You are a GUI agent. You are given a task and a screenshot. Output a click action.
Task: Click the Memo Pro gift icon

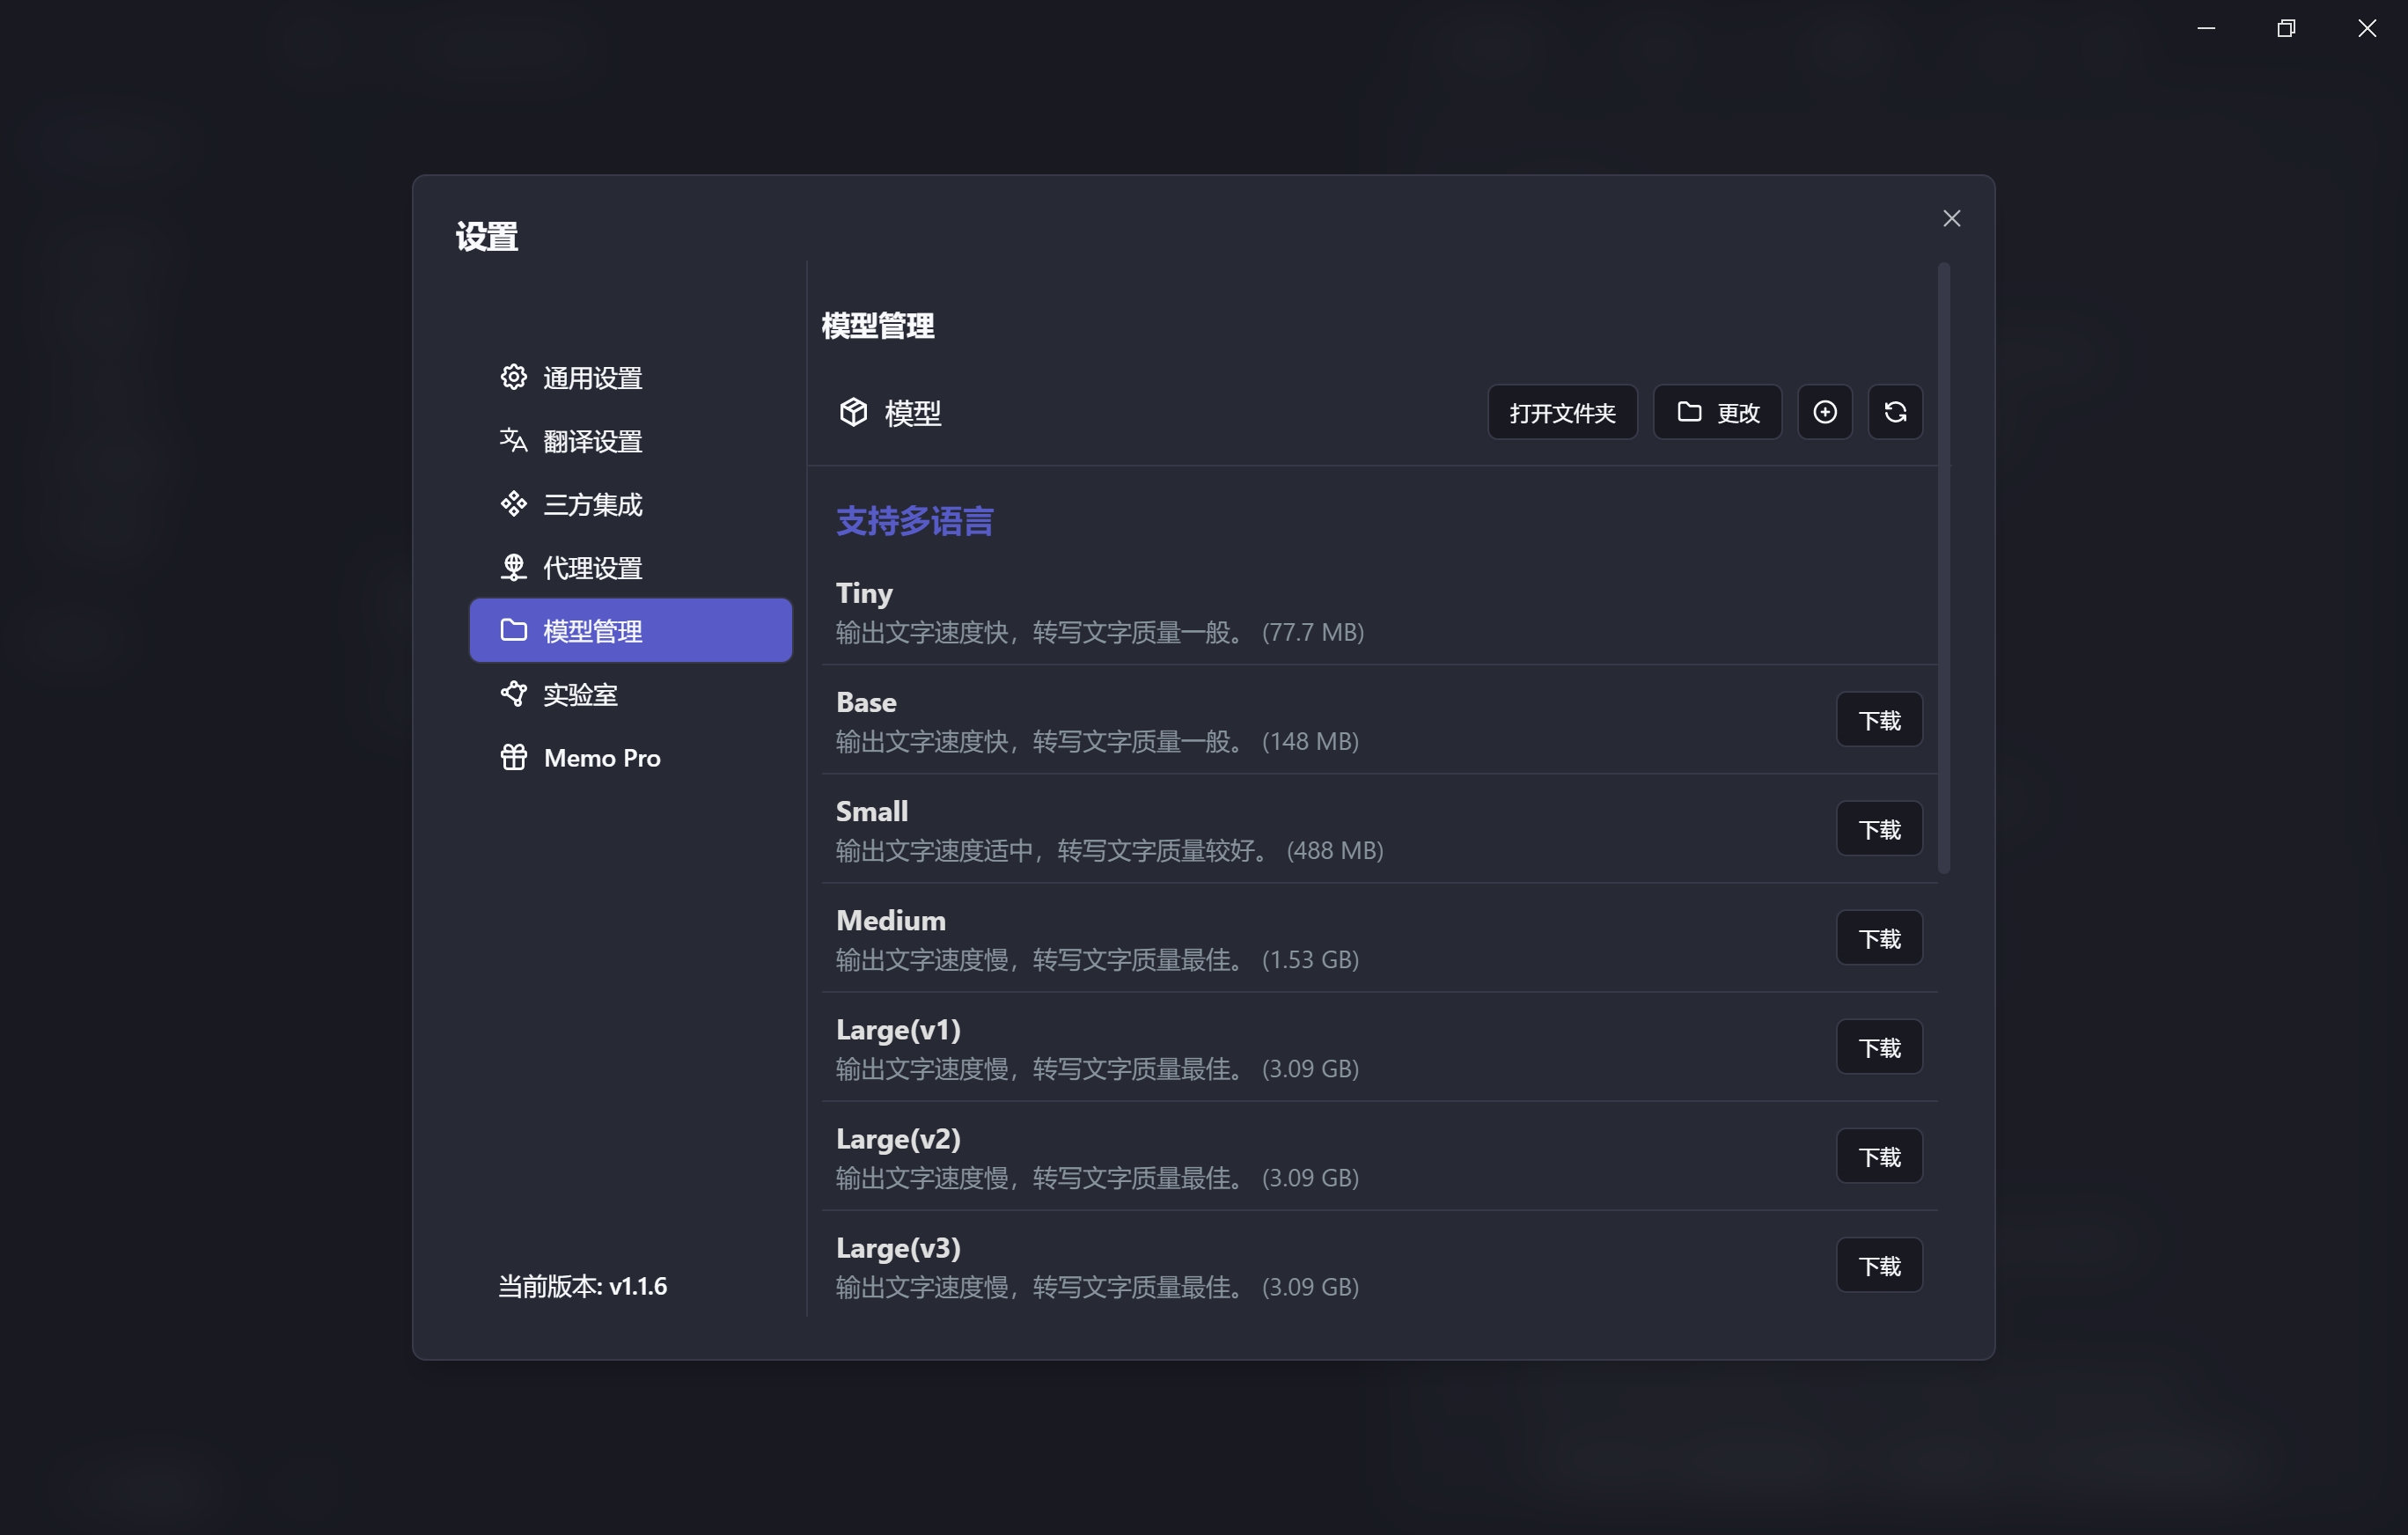(x=513, y=757)
